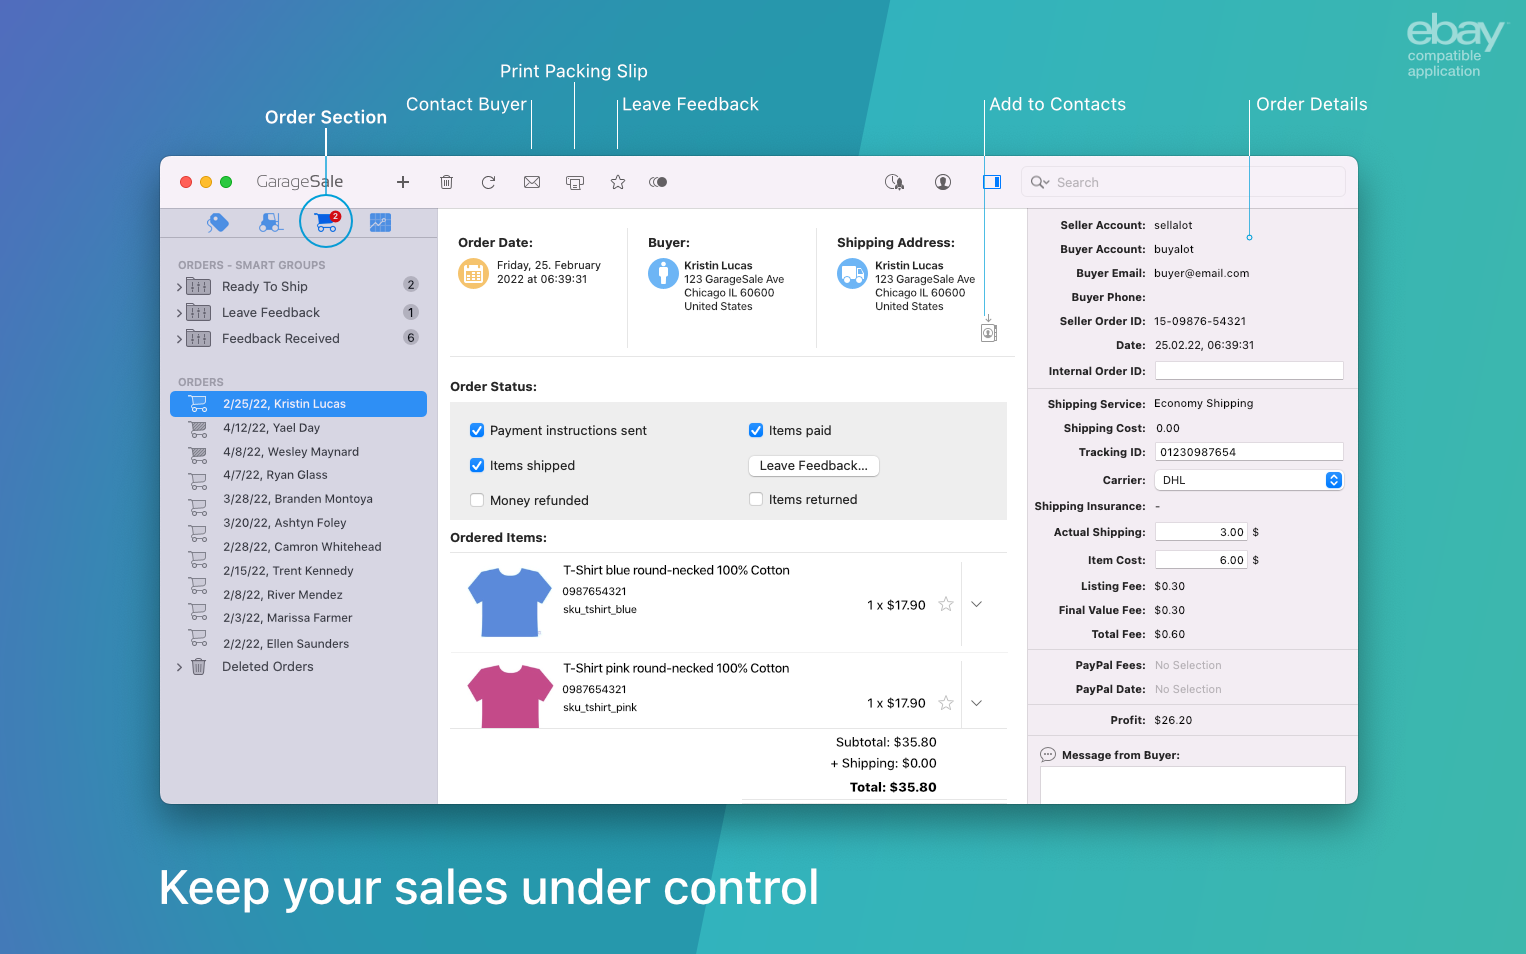Select the 4/12/22 Yael Day order
The height and width of the screenshot is (954, 1526).
tap(271, 427)
